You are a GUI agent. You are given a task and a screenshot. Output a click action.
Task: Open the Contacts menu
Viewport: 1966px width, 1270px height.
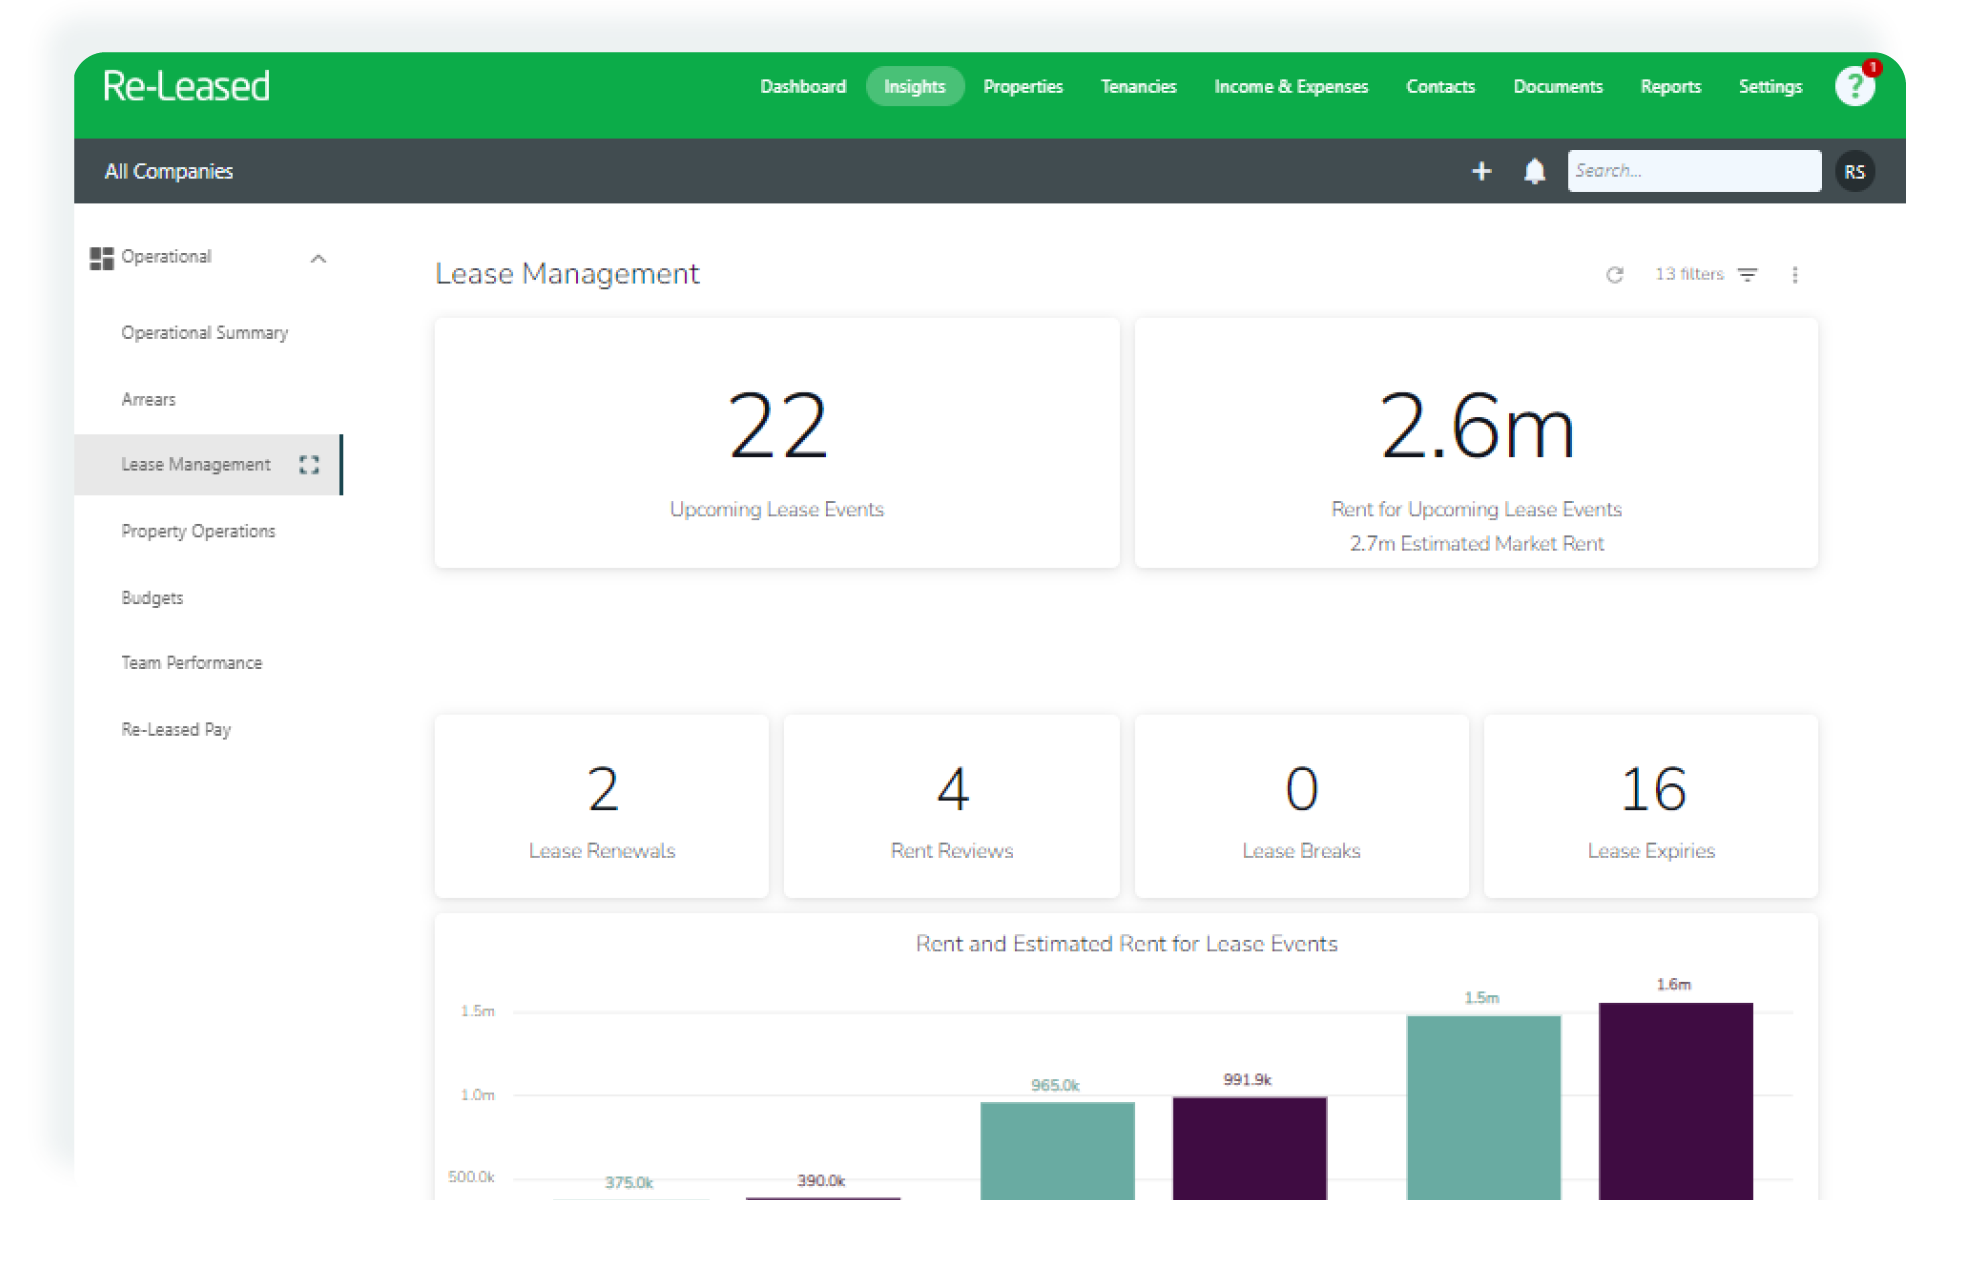point(1440,87)
